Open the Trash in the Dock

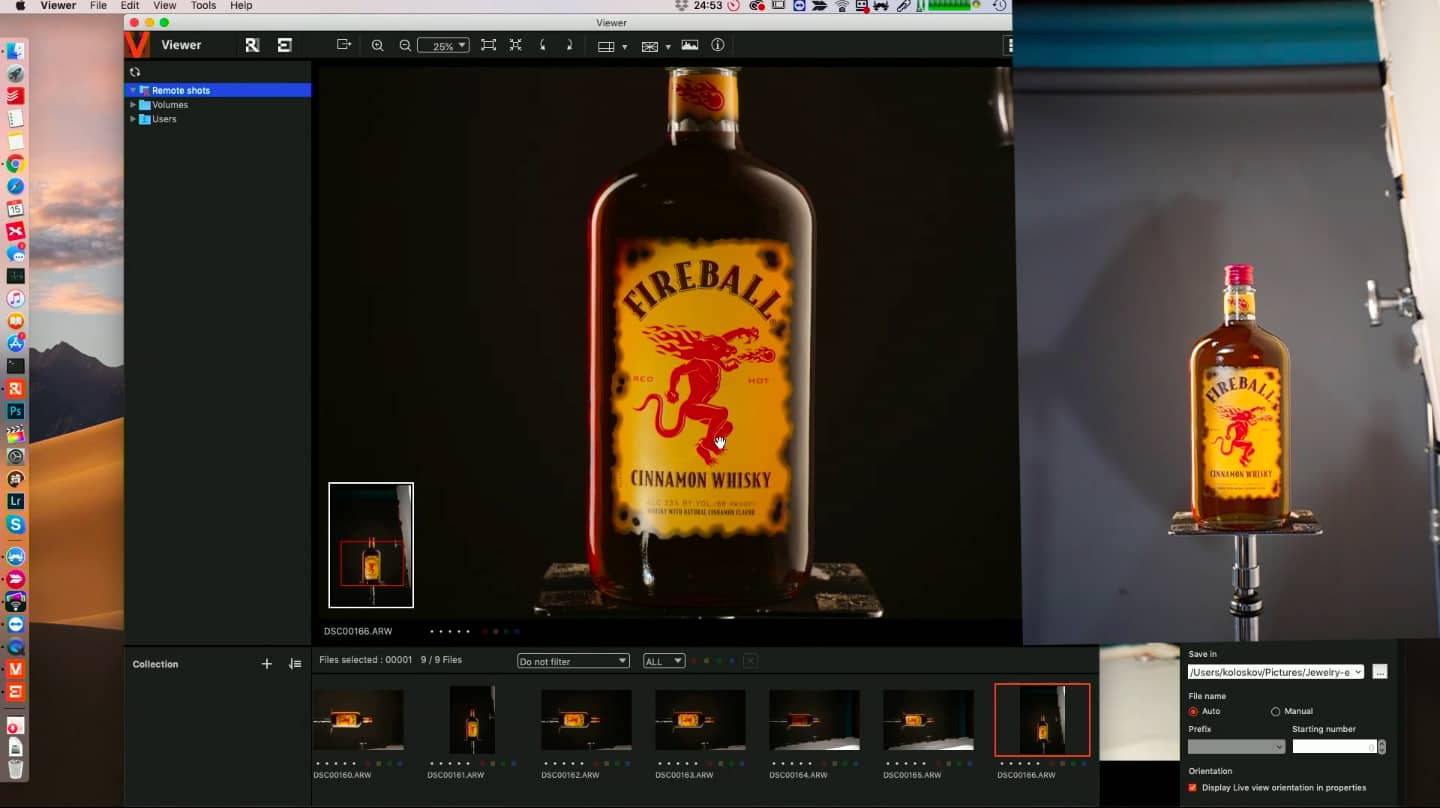click(15, 768)
